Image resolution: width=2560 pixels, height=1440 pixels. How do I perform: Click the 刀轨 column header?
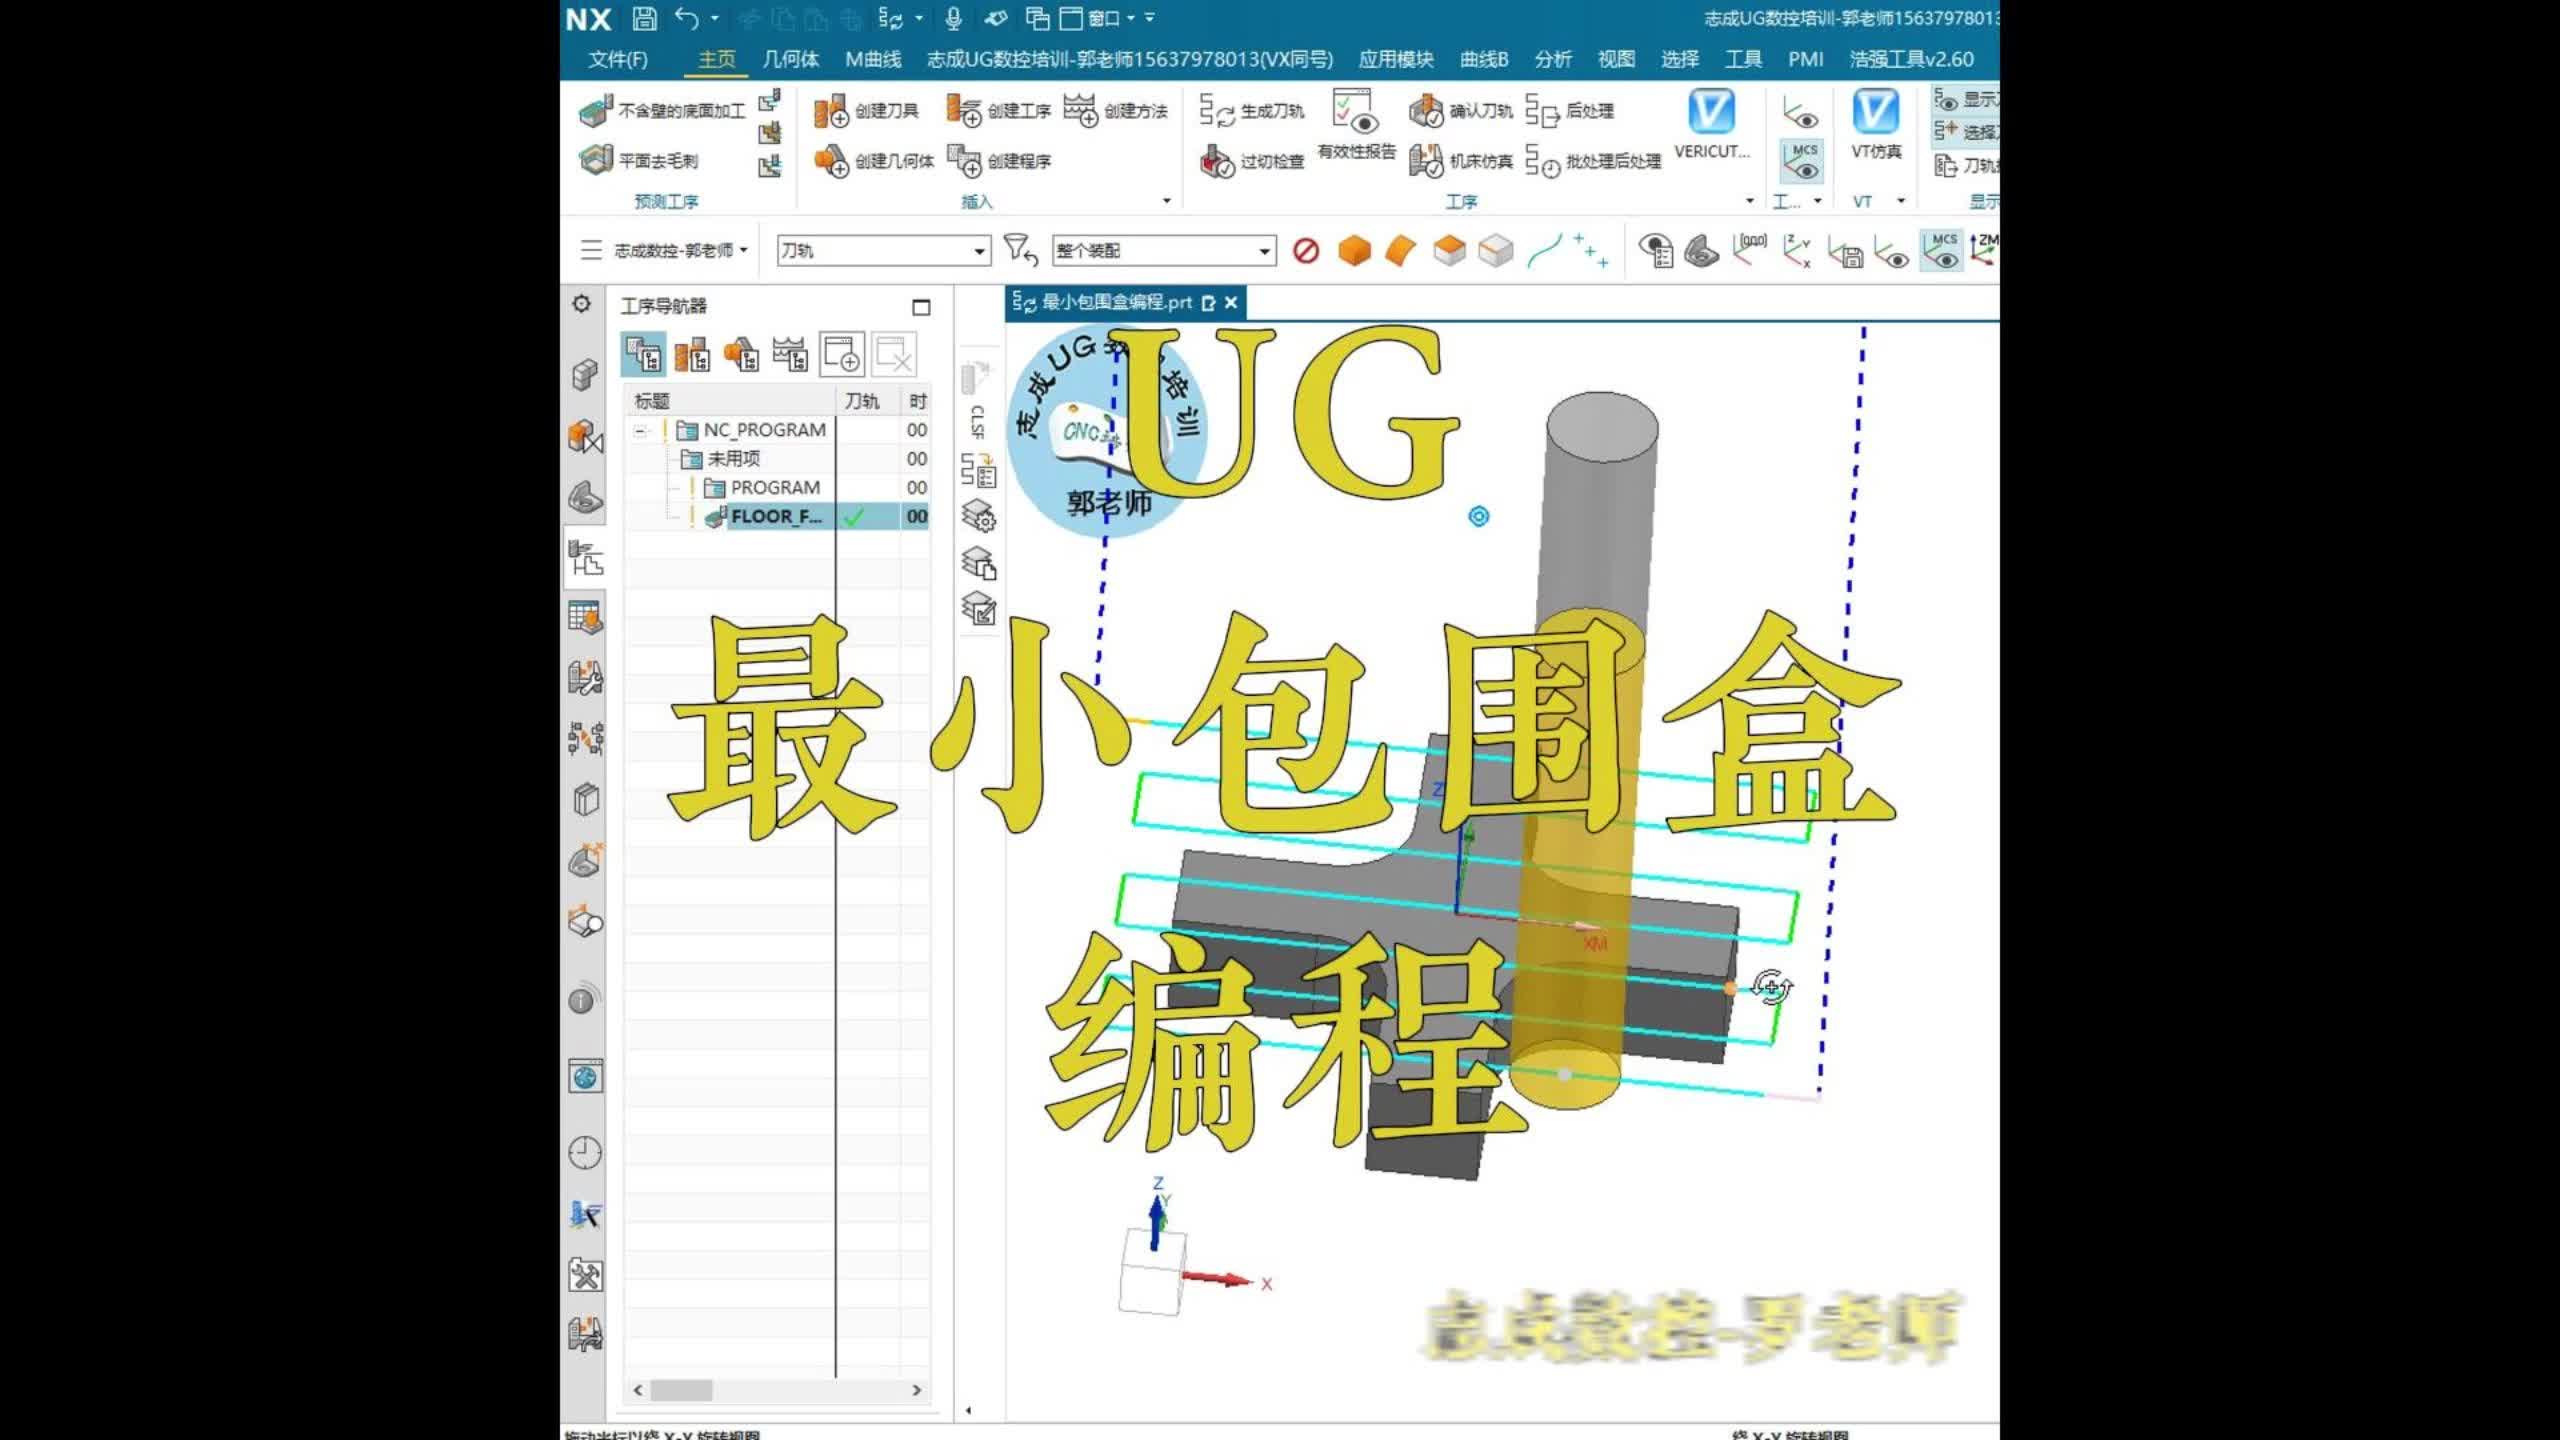click(862, 401)
